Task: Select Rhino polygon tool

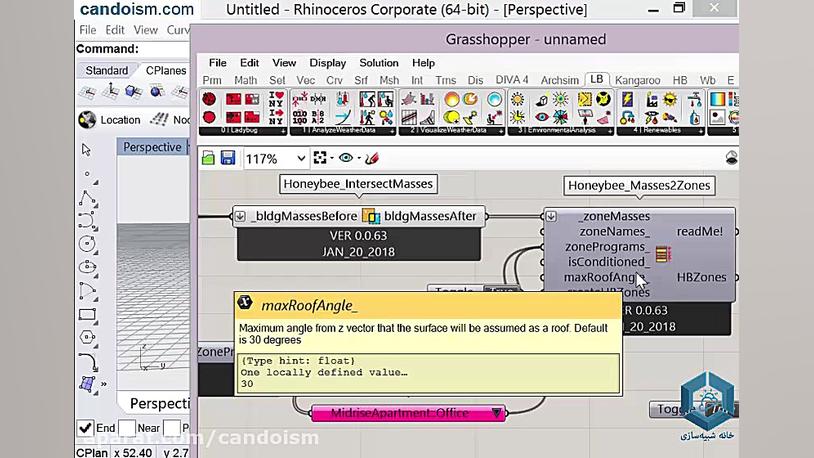Action: 87,338
